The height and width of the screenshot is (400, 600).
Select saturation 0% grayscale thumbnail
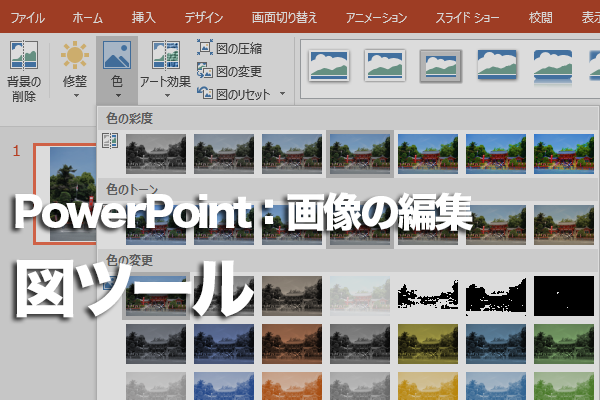point(156,154)
